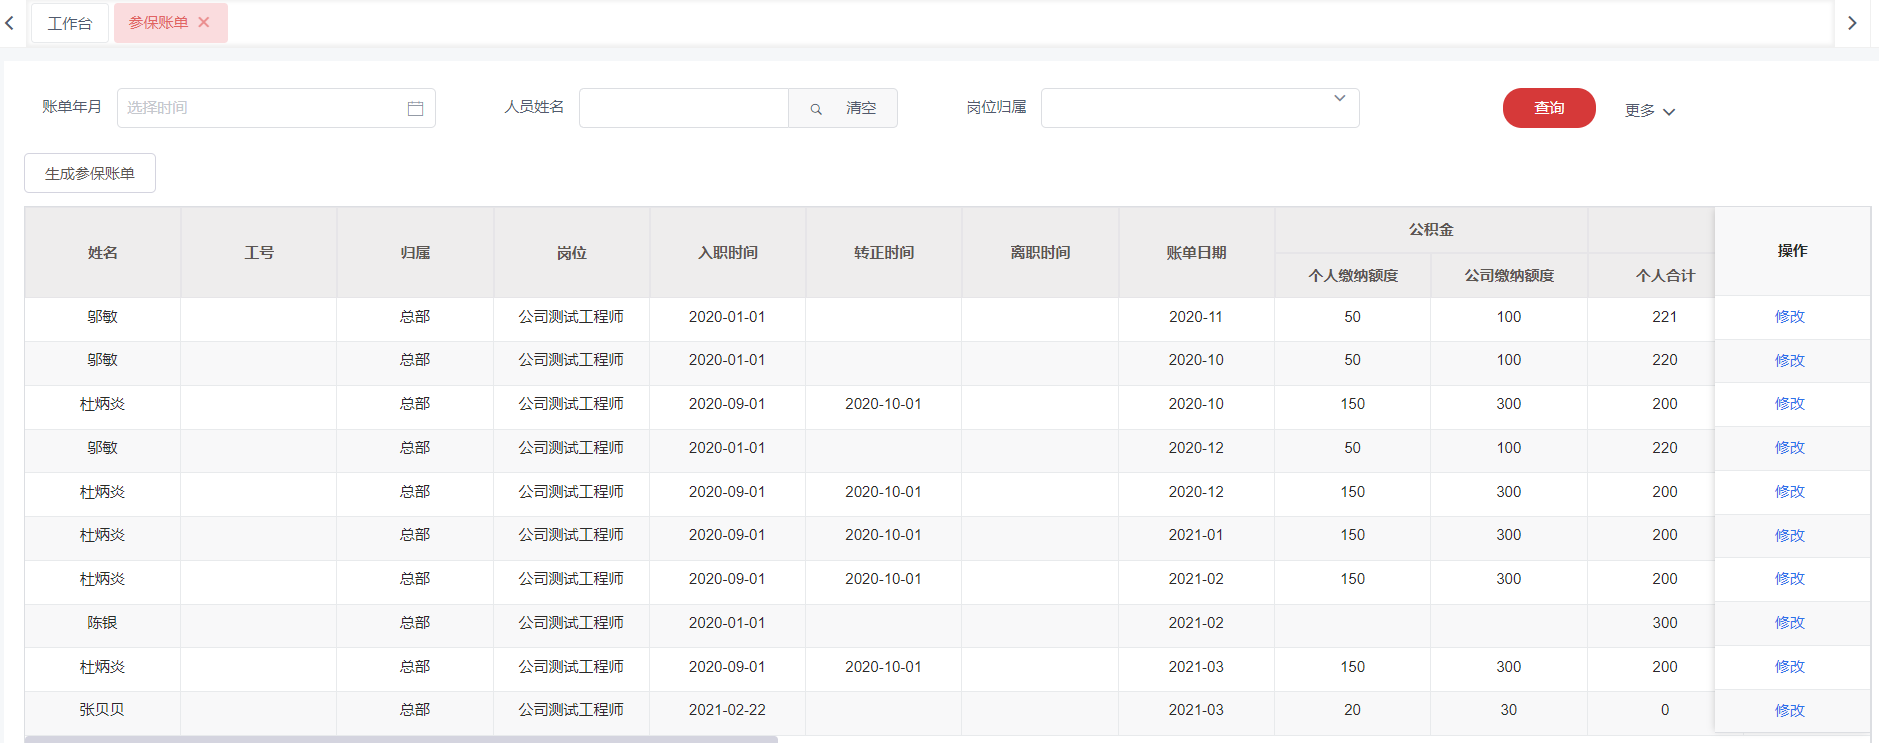The image size is (1879, 743).
Task: Click 修改 for the 张贝贝 row
Action: click(x=1789, y=710)
